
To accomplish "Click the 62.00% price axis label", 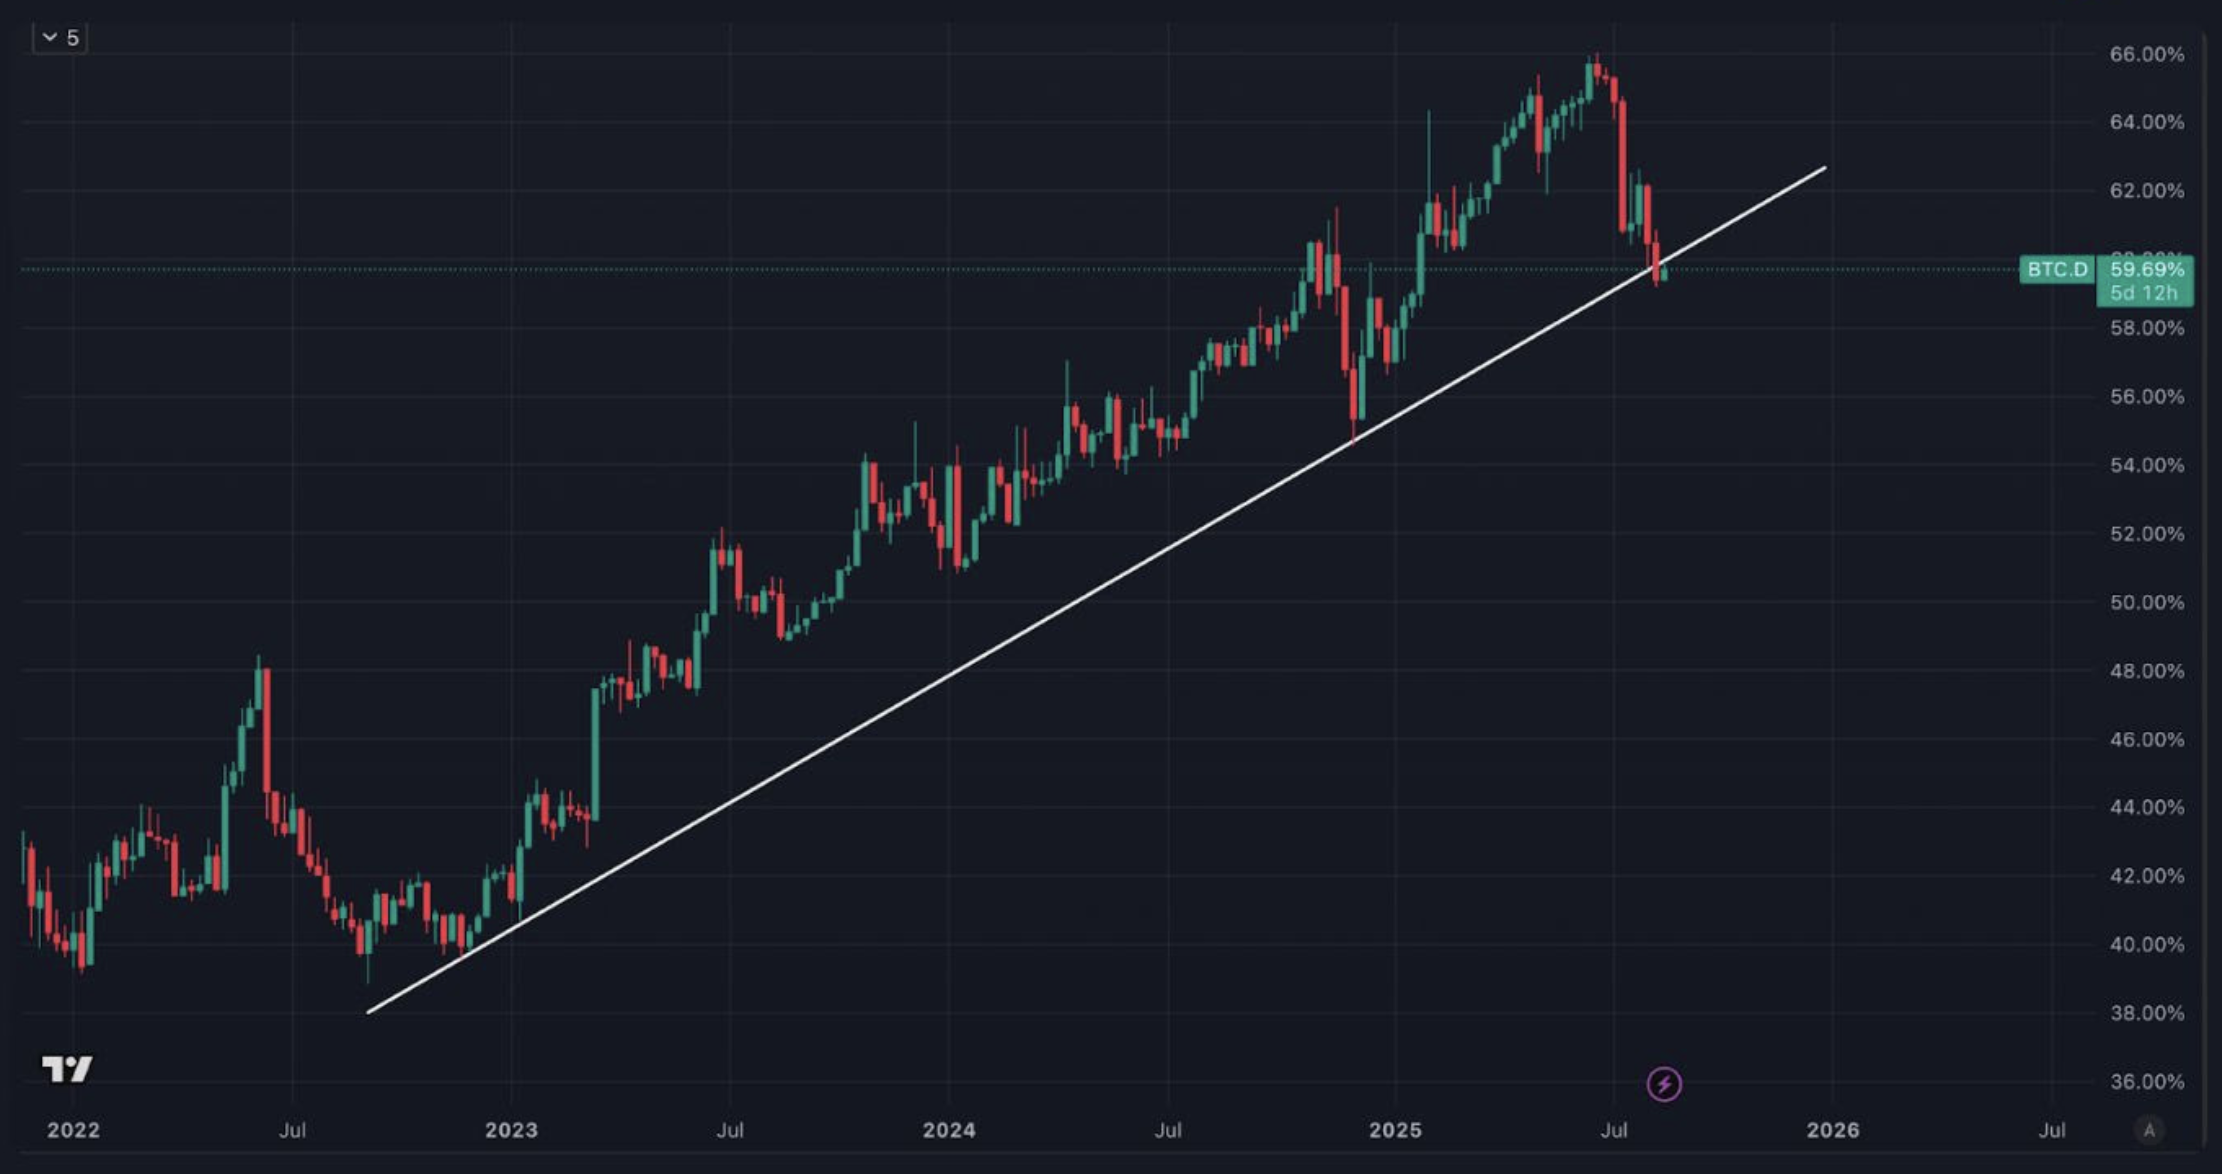I will point(2147,190).
